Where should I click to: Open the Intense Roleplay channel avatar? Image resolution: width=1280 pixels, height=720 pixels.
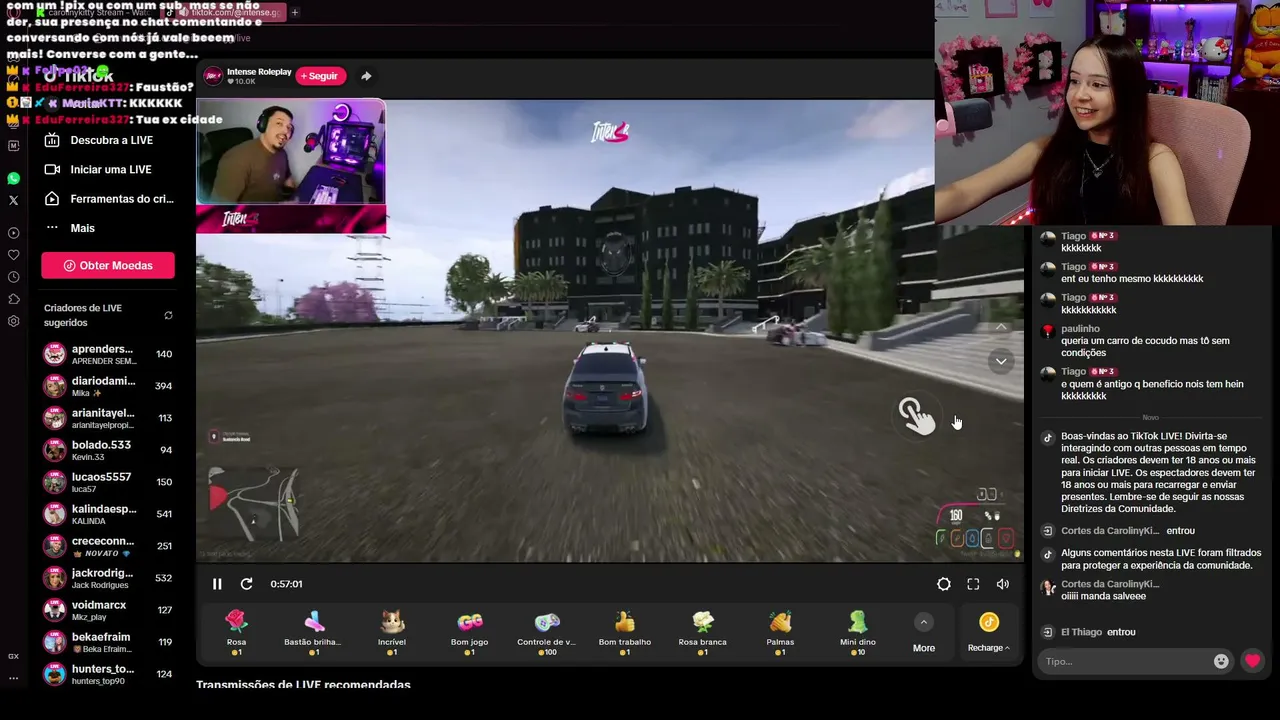[x=213, y=76]
